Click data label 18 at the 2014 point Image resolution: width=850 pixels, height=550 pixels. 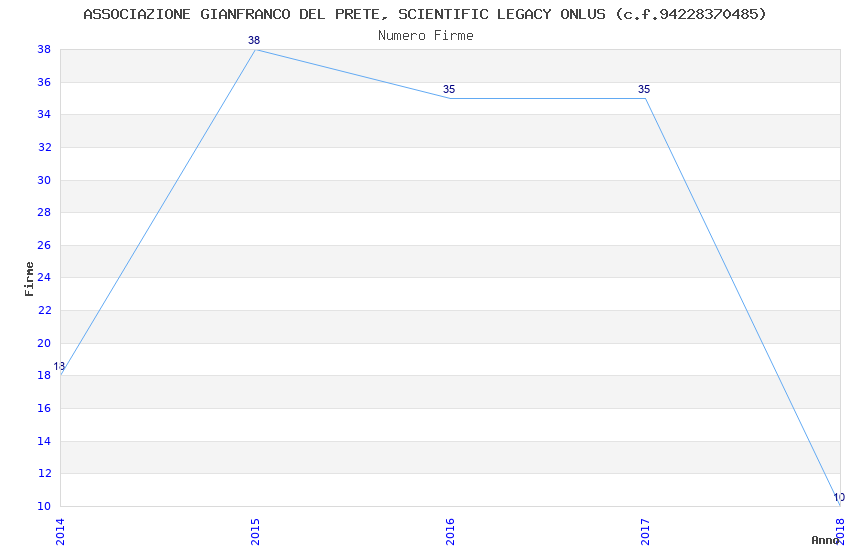pos(59,366)
